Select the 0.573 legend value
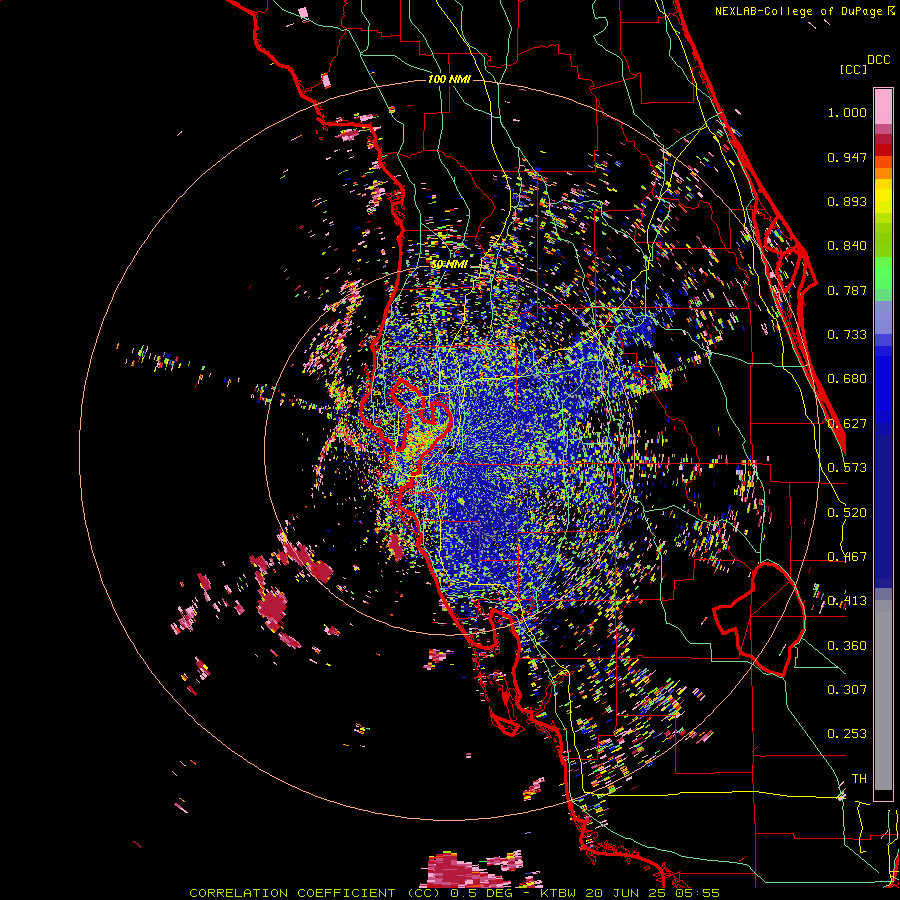Image resolution: width=900 pixels, height=900 pixels. coord(847,468)
